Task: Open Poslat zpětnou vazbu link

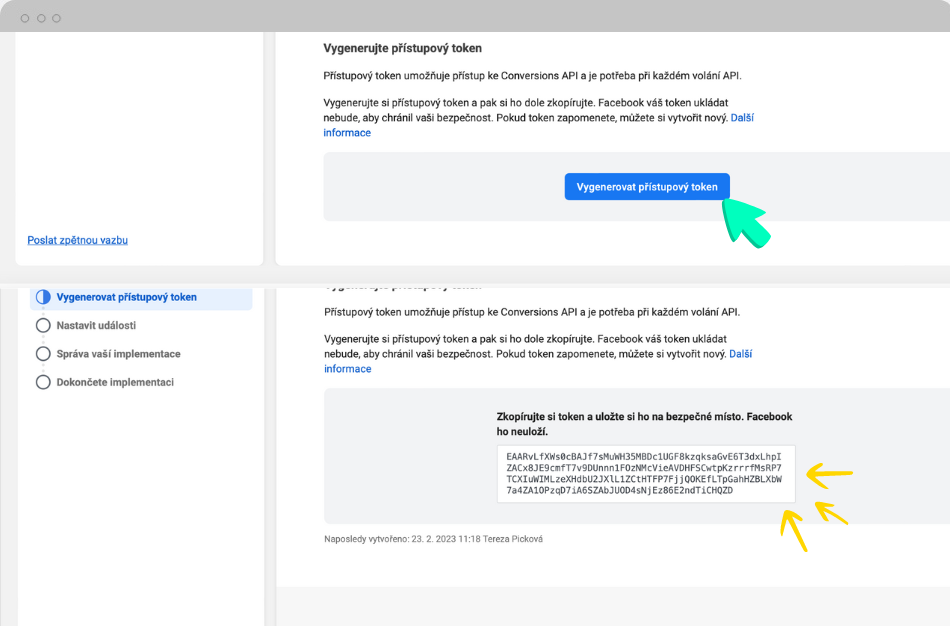Action: (x=78, y=240)
